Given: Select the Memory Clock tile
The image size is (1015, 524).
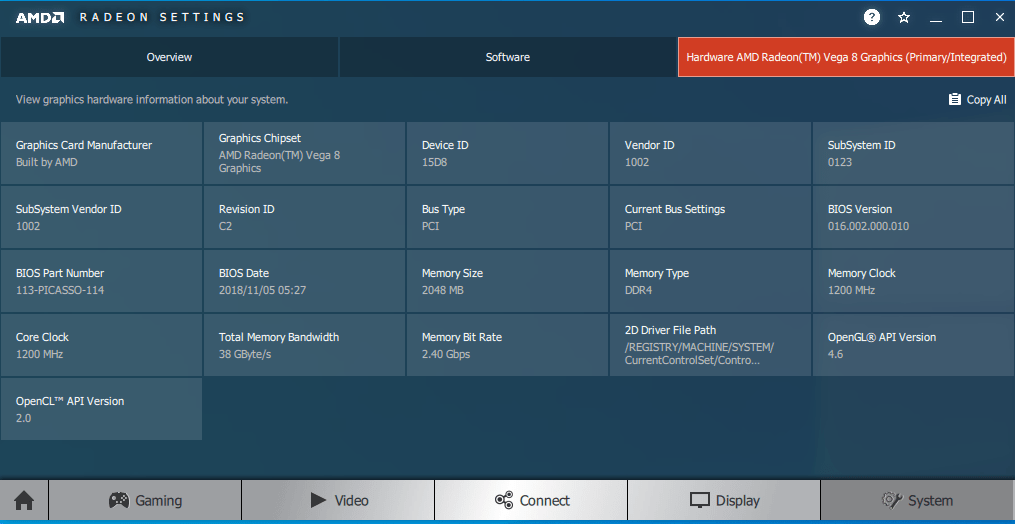Looking at the screenshot, I should [x=913, y=281].
